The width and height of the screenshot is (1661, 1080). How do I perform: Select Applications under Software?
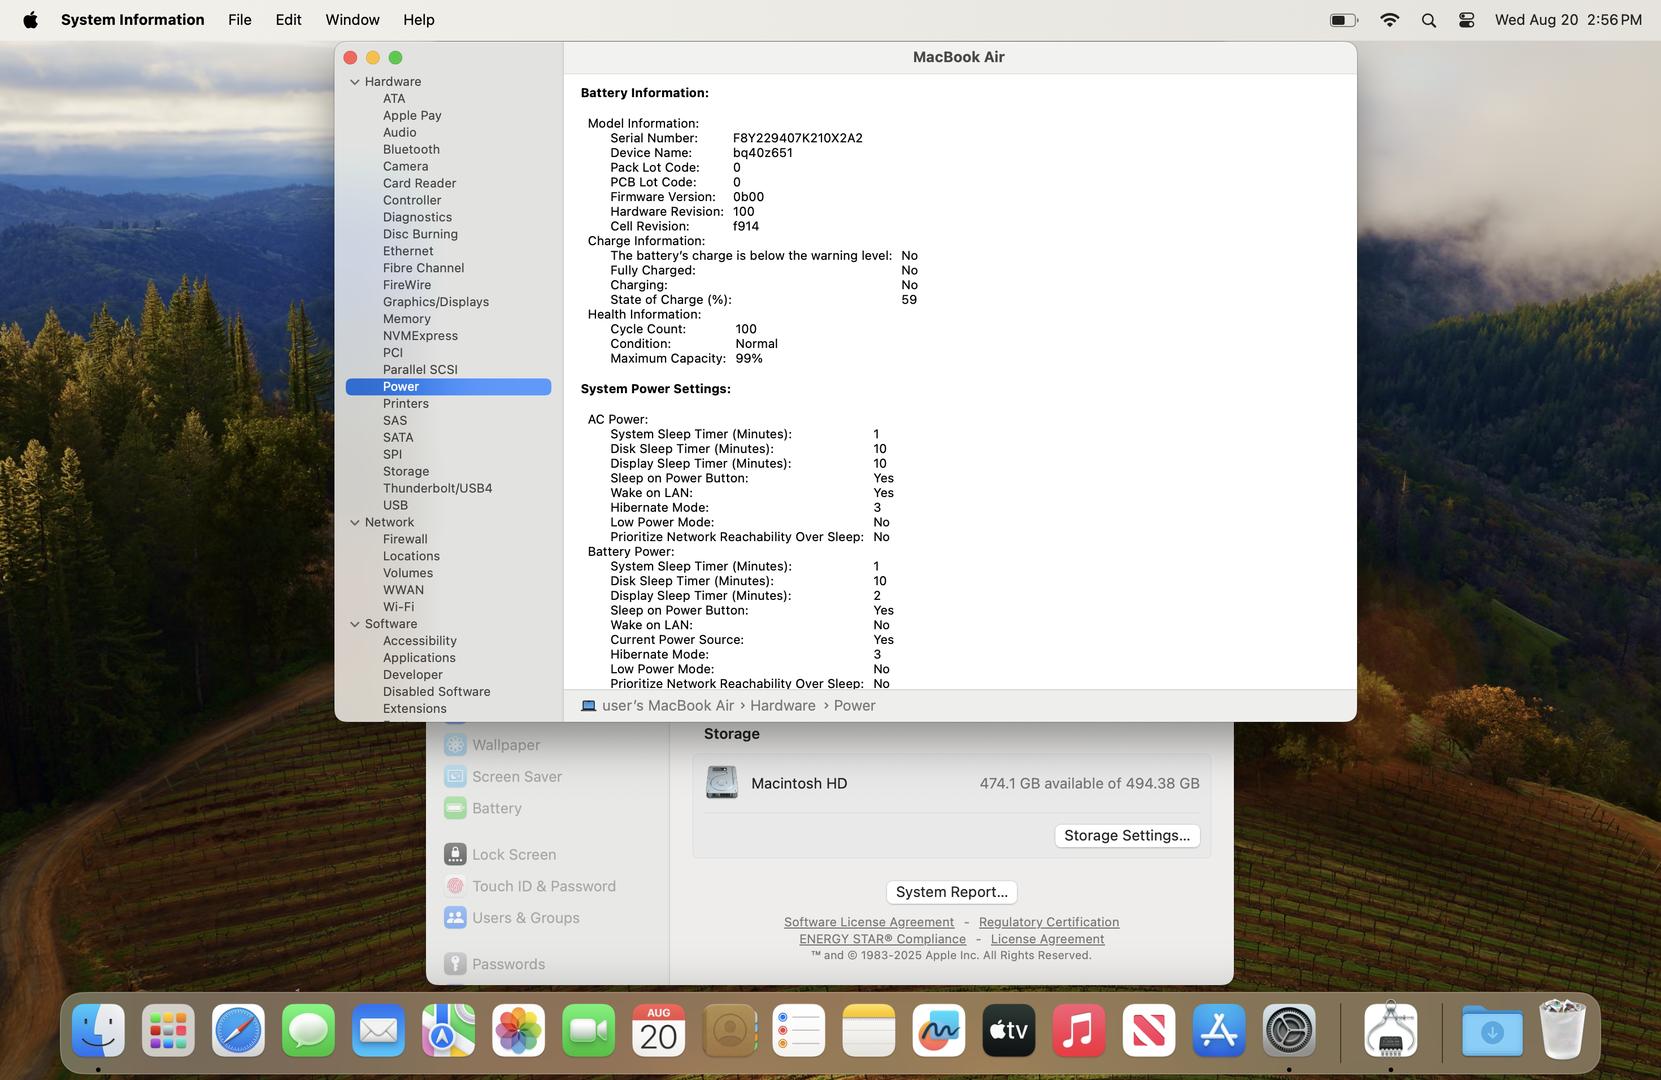coord(419,658)
